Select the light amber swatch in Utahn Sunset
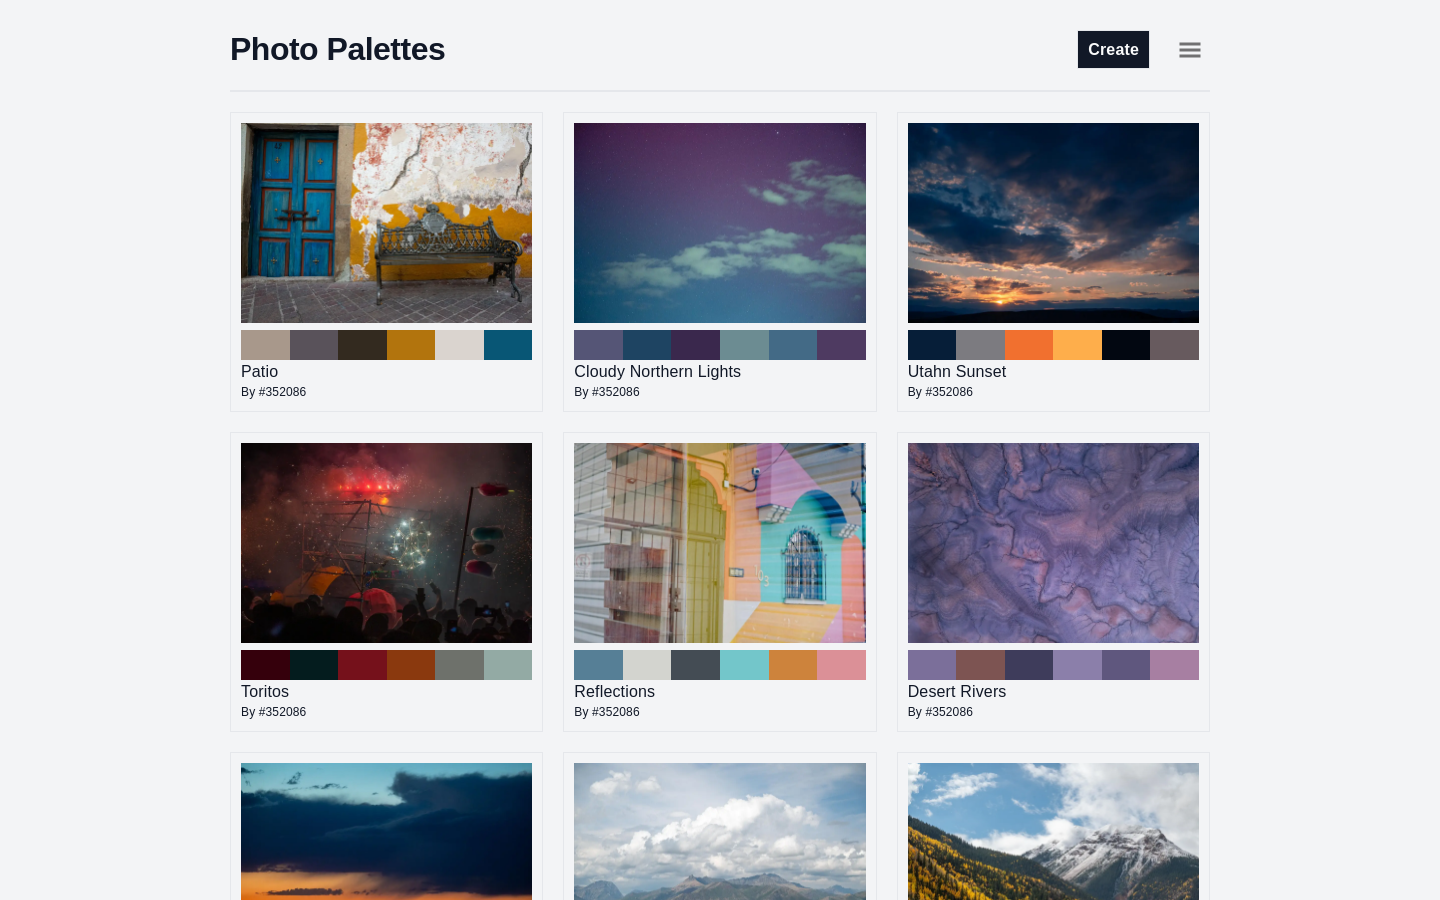Screen dimensions: 1440x900 [x=1077, y=345]
